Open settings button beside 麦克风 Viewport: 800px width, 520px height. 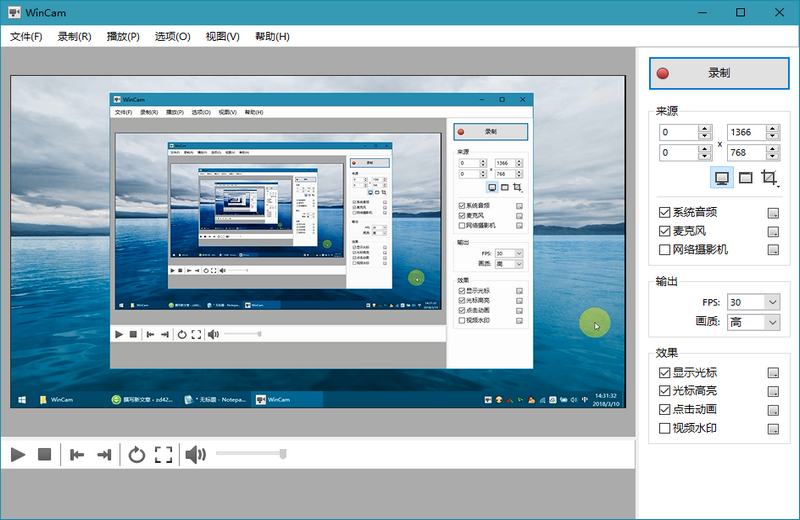772,231
